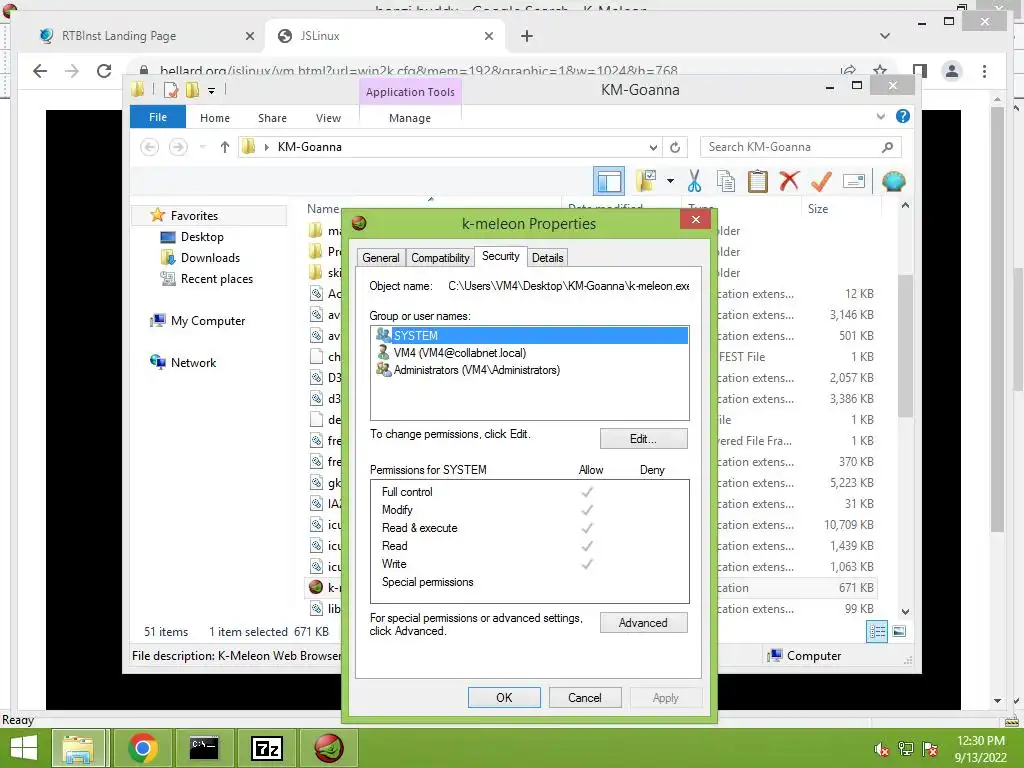The width and height of the screenshot is (1024, 768).
Task: Open Customize Quick Access Toolbar dropdown
Action: pos(212,91)
